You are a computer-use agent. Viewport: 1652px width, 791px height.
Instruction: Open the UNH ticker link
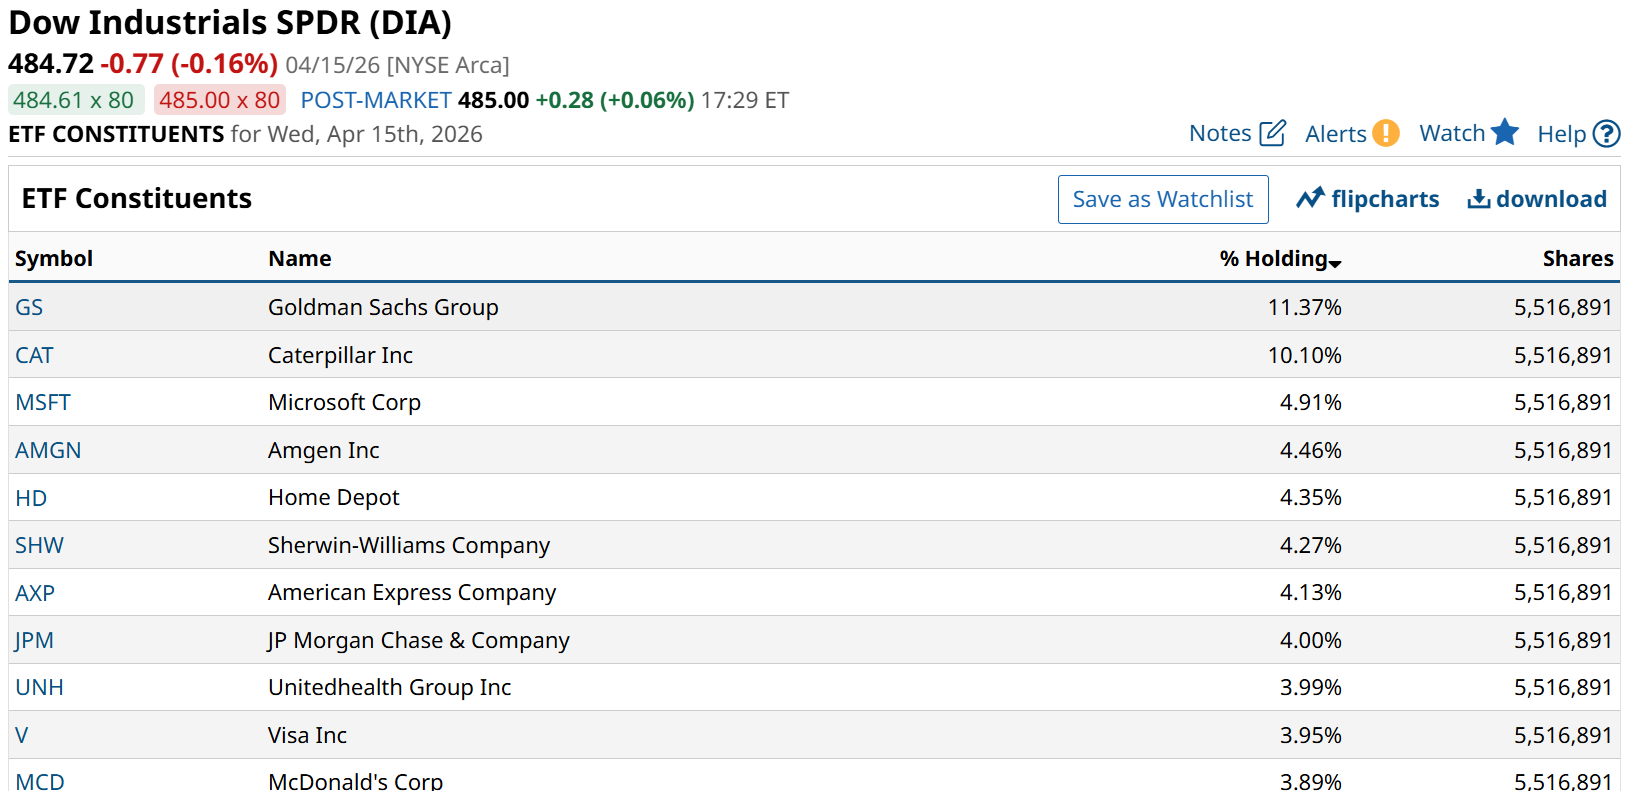coord(39,688)
